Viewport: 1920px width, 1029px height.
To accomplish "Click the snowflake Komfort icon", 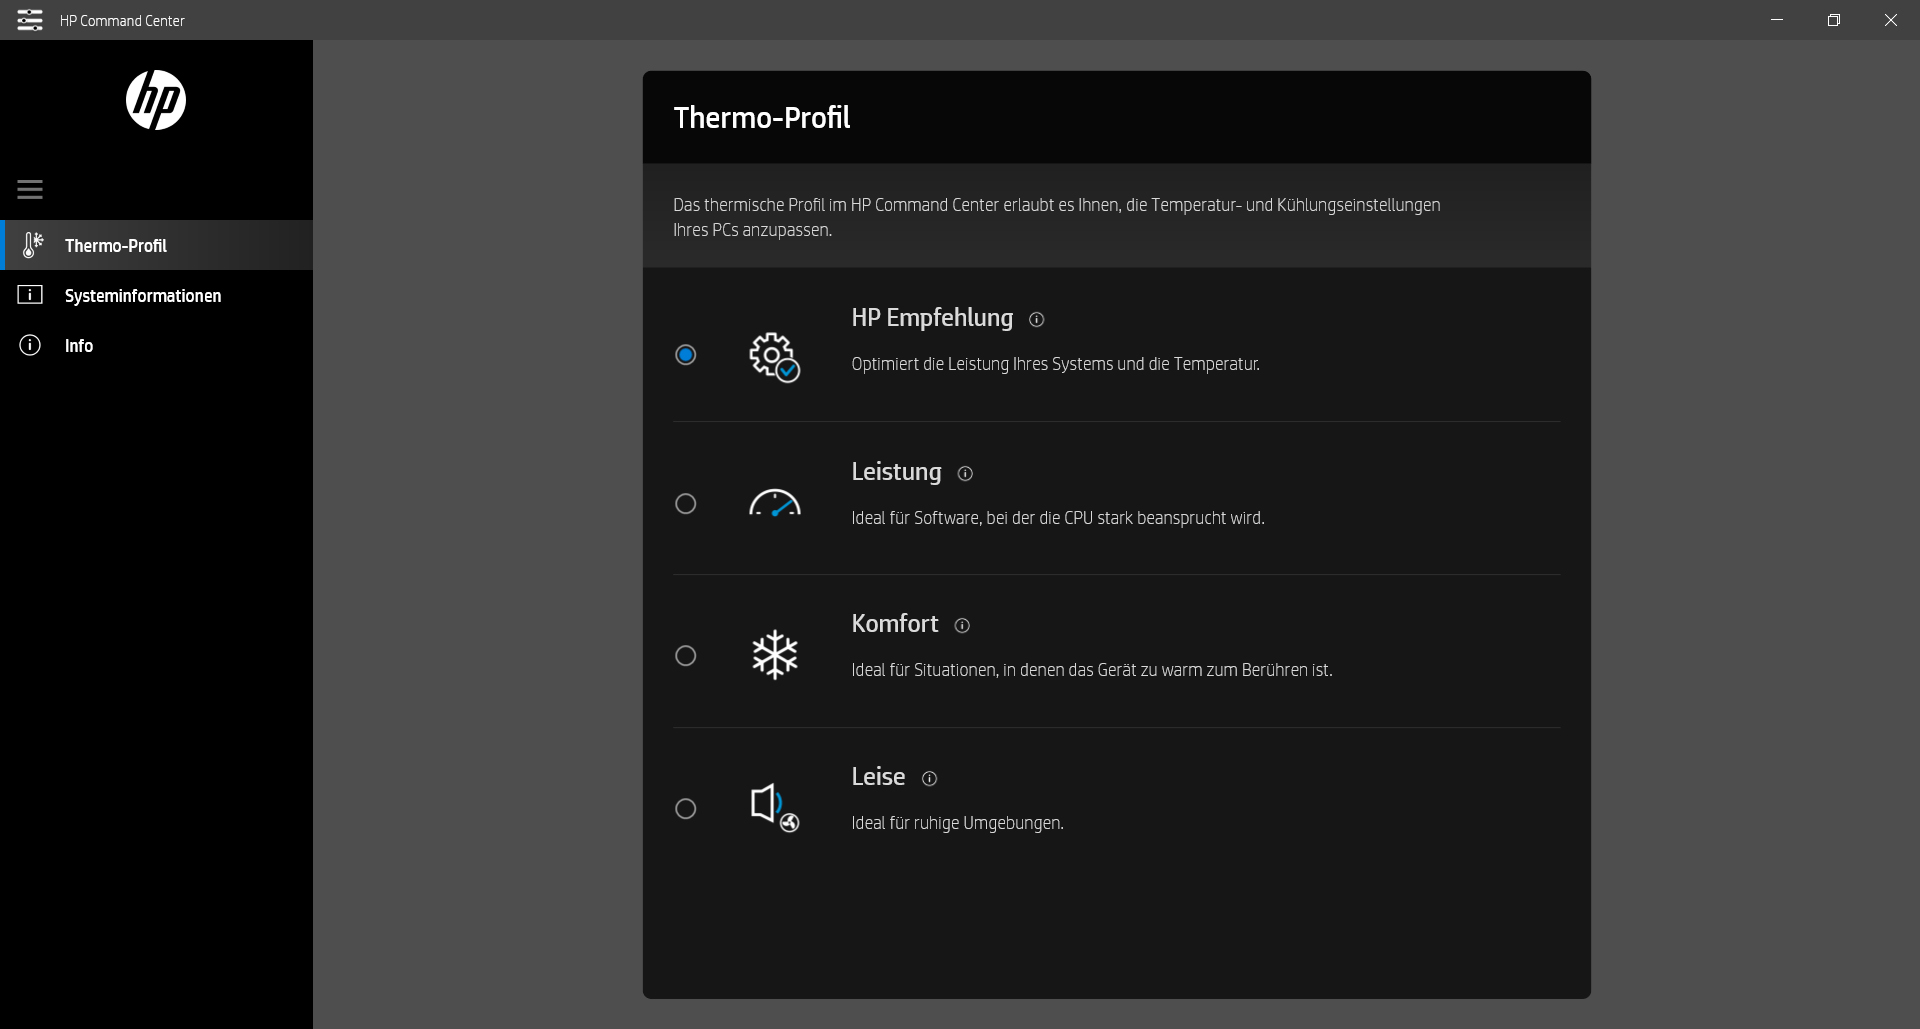I will pos(774,655).
